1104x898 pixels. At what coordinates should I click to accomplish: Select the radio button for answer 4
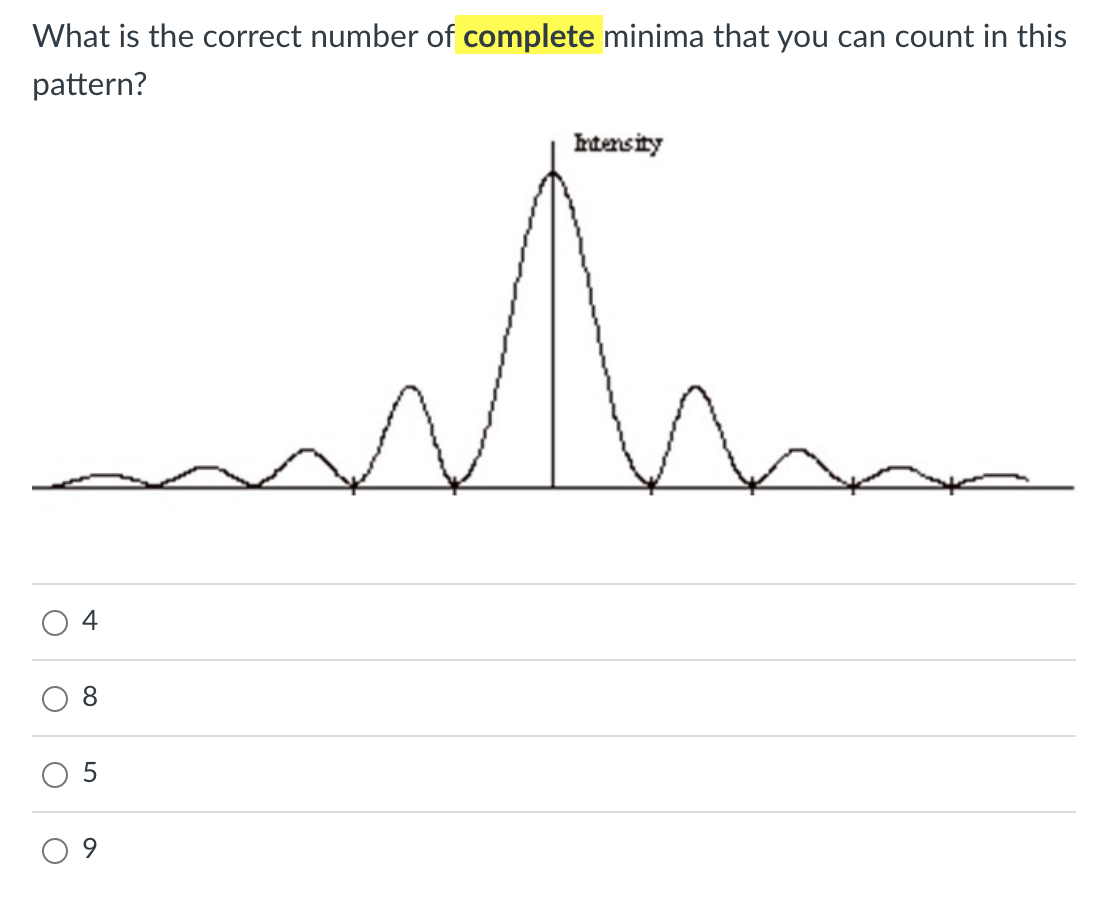(55, 622)
